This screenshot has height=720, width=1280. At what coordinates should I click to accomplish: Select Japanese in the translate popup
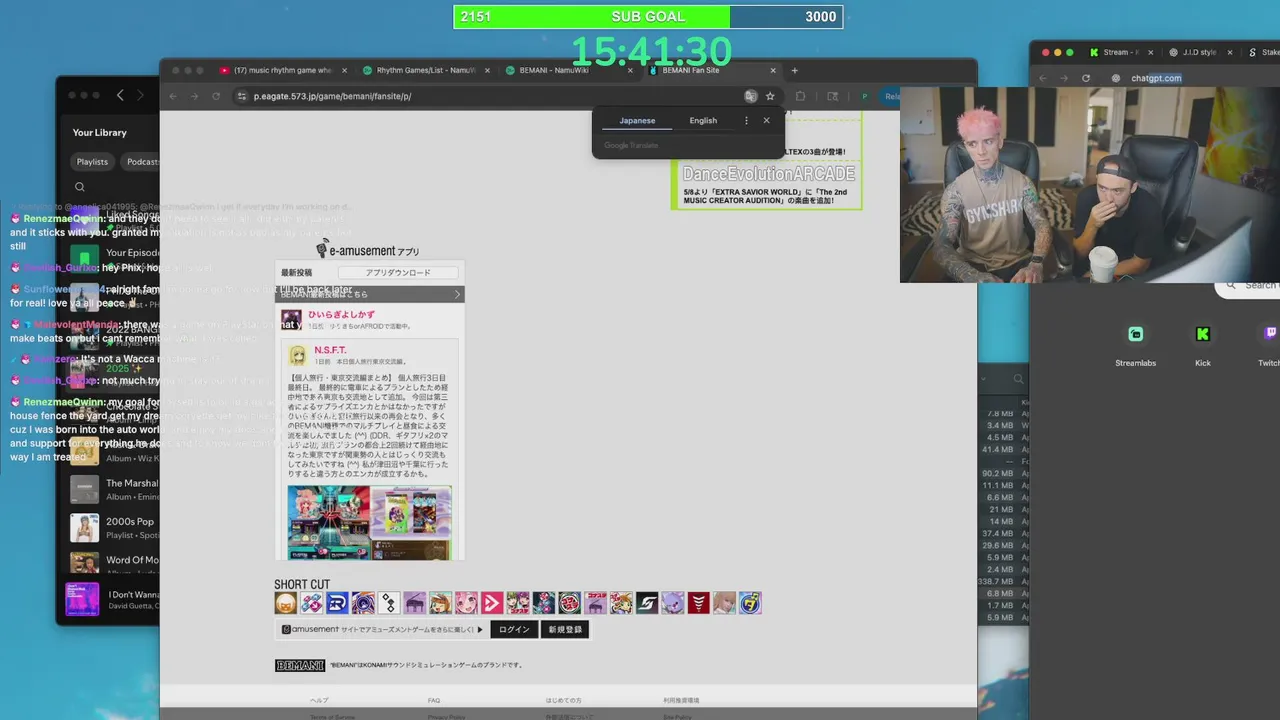click(637, 120)
